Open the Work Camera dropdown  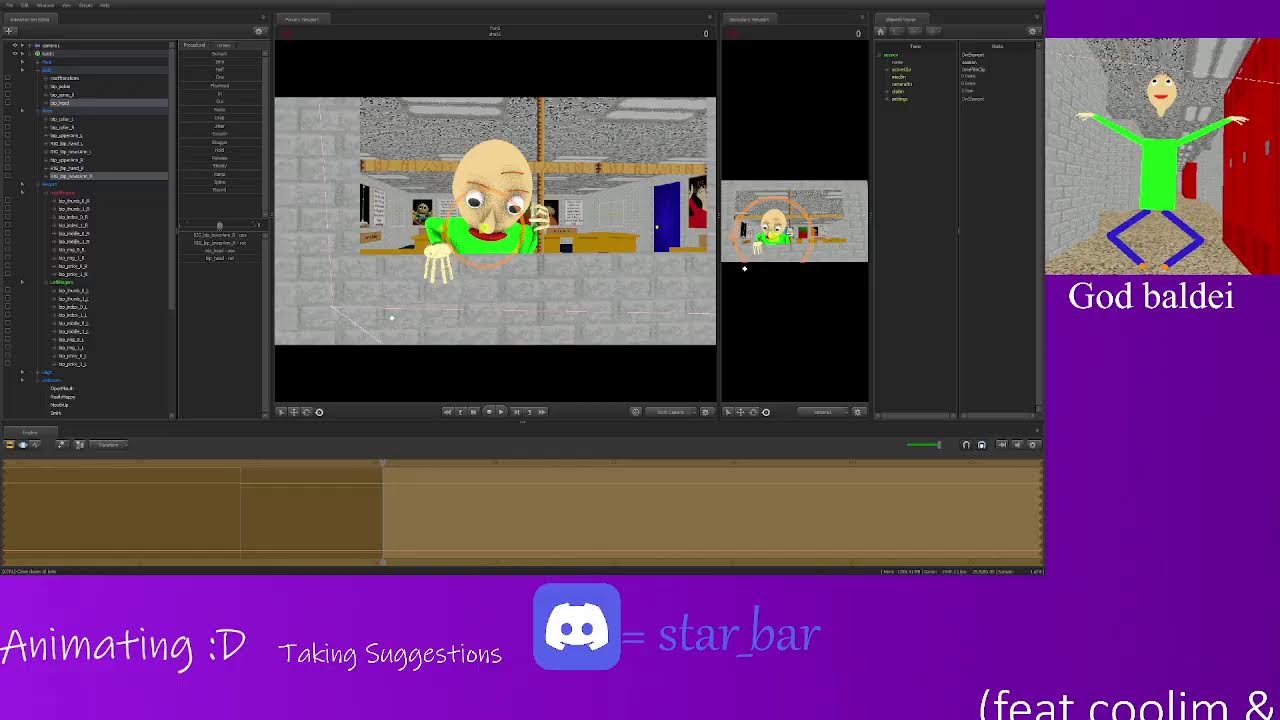point(671,412)
